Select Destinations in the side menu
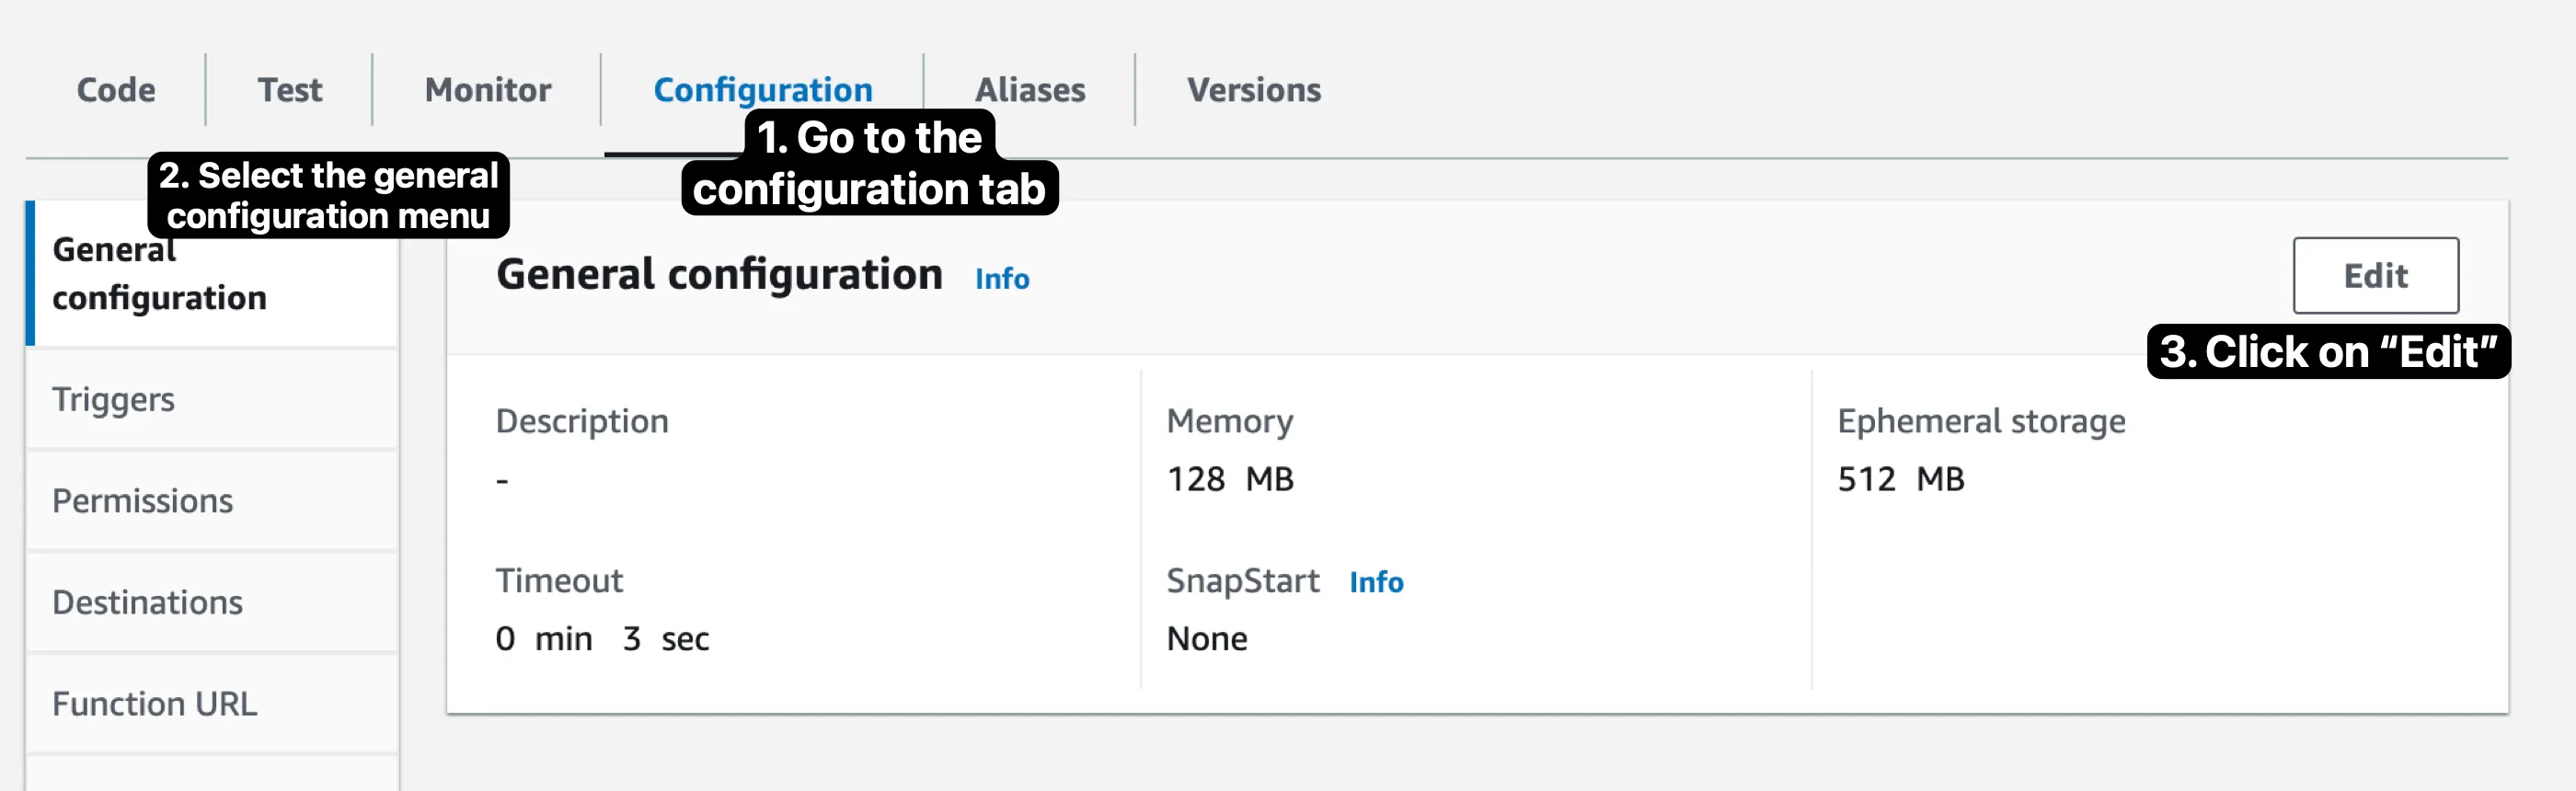2576x791 pixels. (x=147, y=602)
